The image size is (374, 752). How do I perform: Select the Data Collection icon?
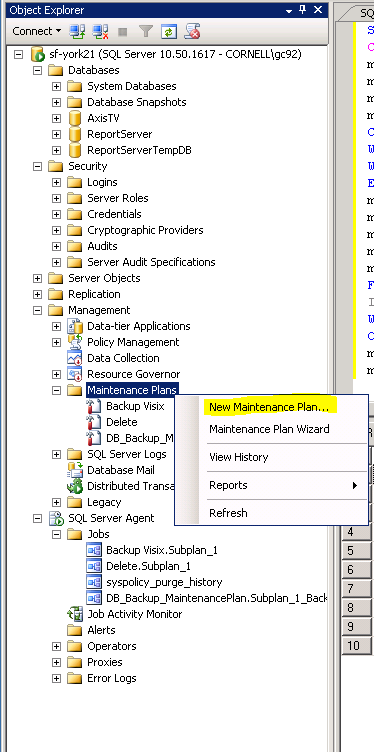click(x=75, y=358)
